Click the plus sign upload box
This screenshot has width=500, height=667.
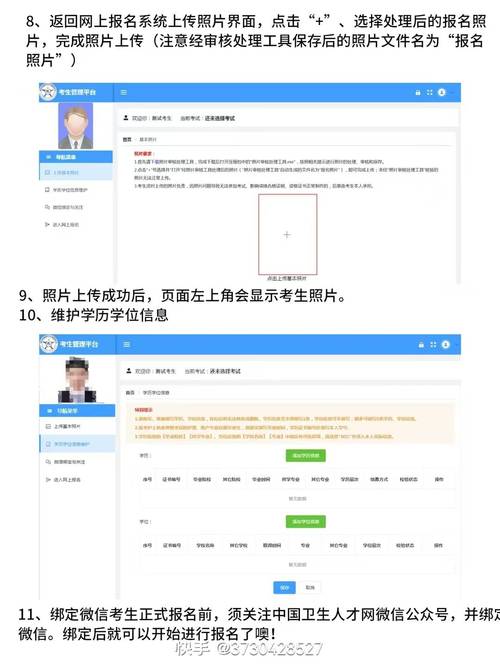tap(288, 234)
